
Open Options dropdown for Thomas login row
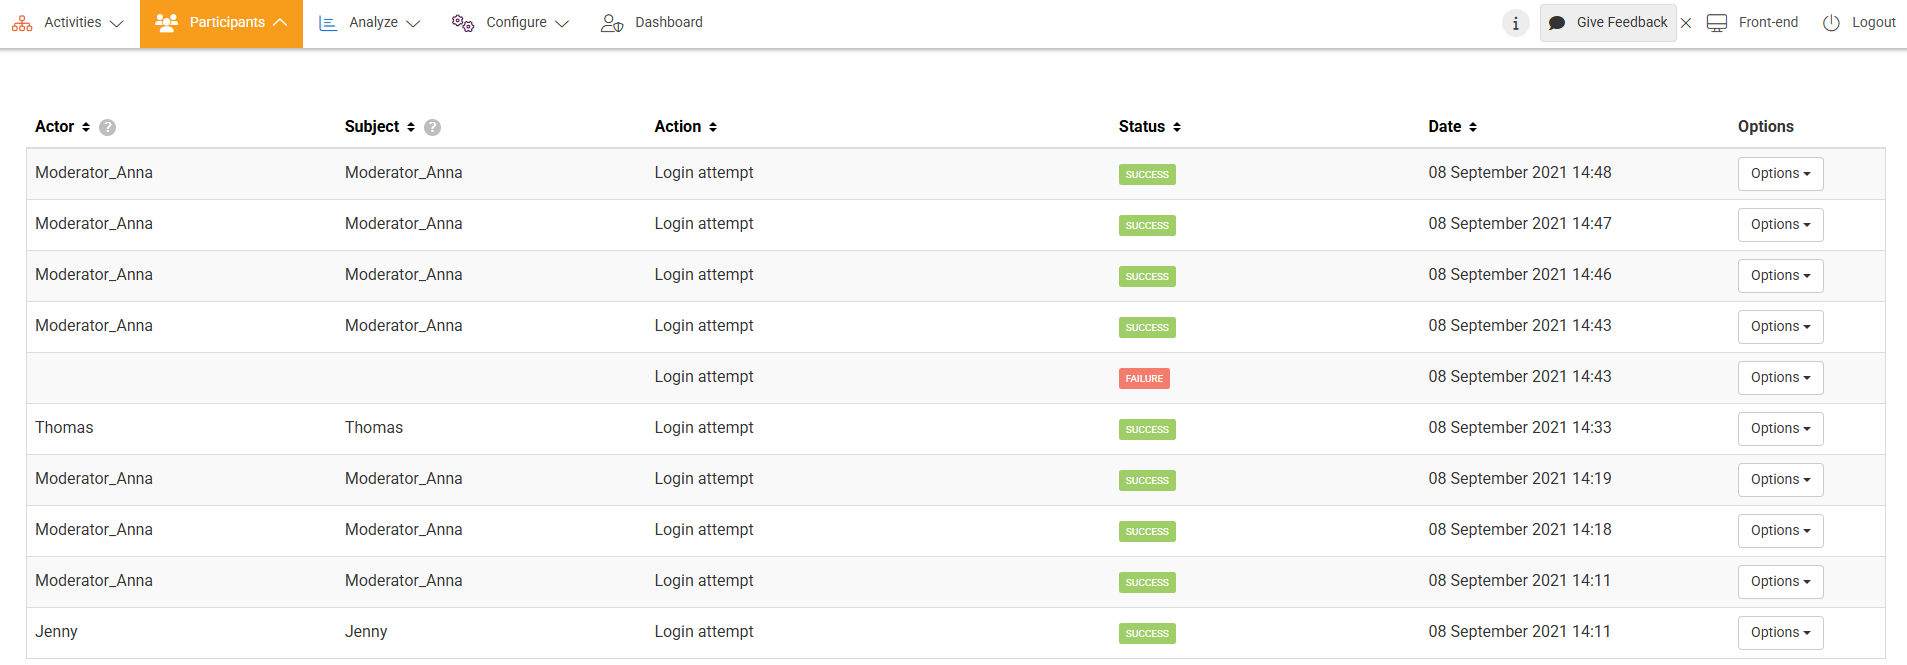tap(1780, 429)
